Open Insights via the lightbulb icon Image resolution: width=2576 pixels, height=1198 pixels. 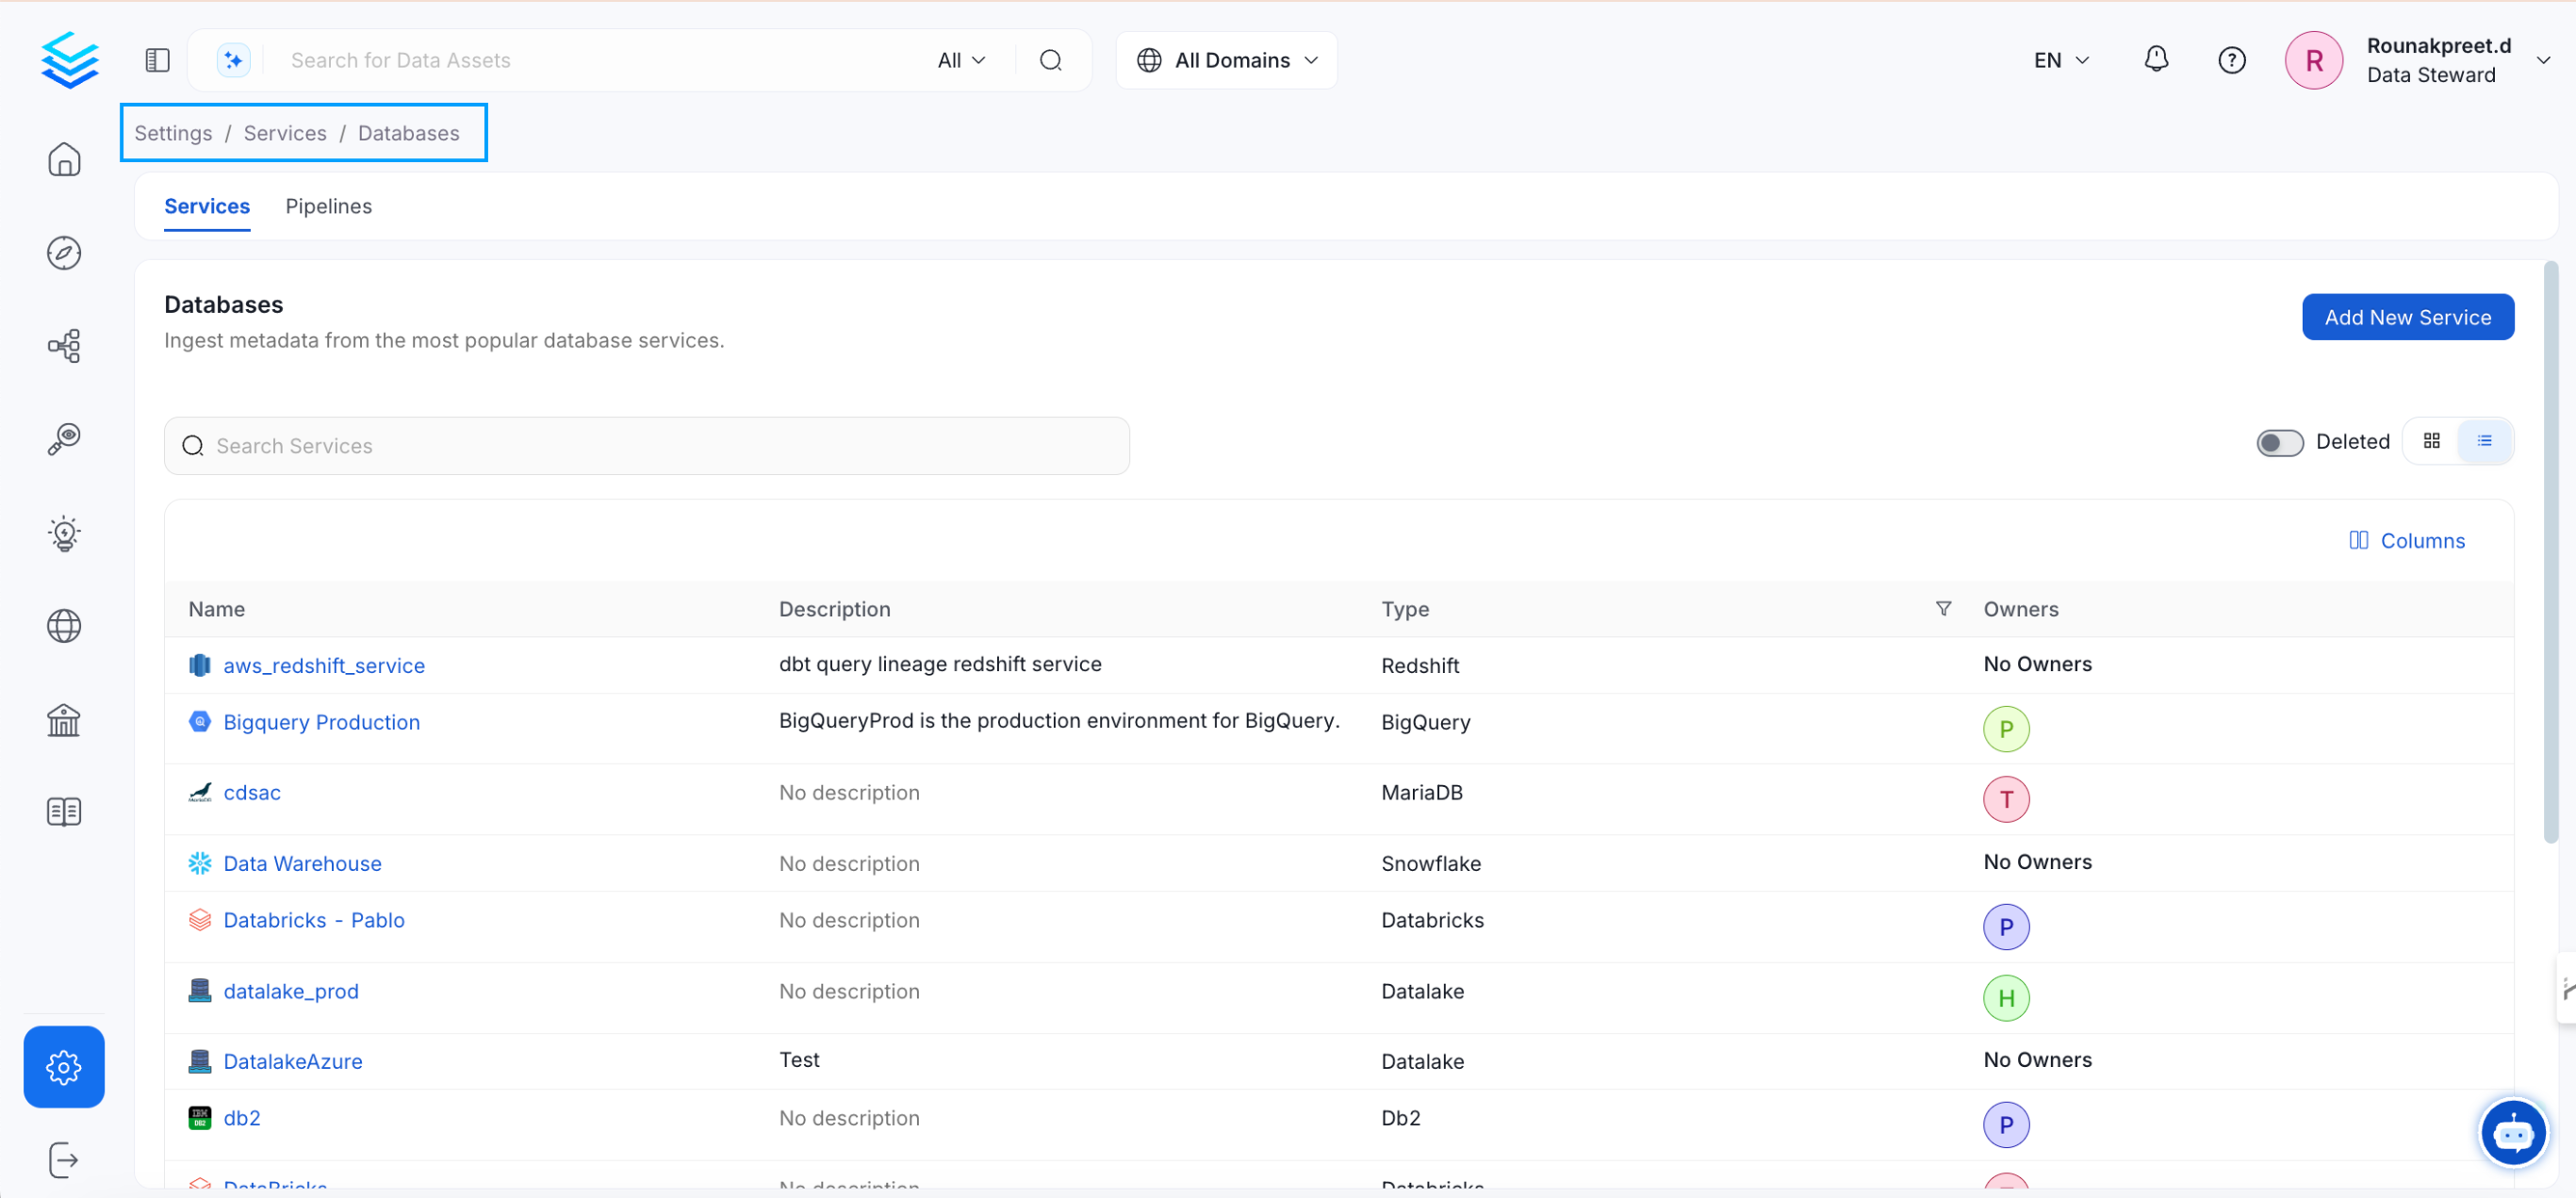tap(63, 533)
